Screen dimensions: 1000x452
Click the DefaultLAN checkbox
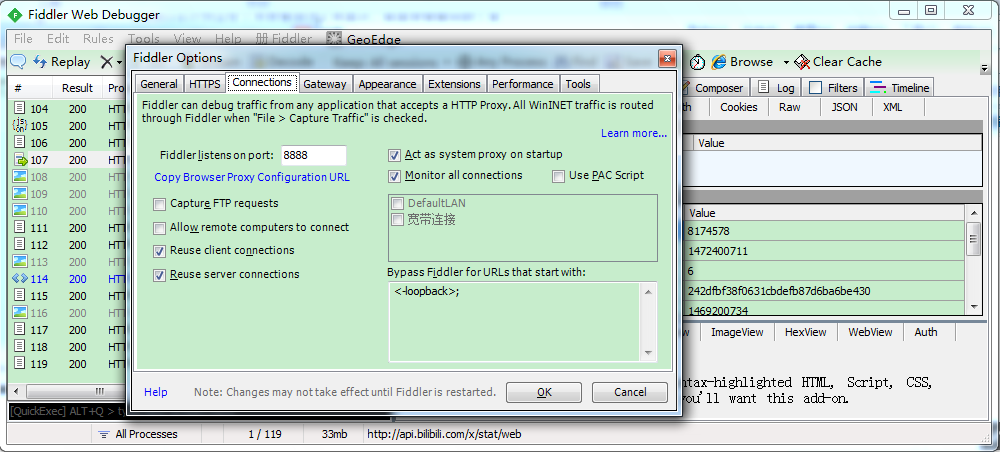[x=397, y=203]
